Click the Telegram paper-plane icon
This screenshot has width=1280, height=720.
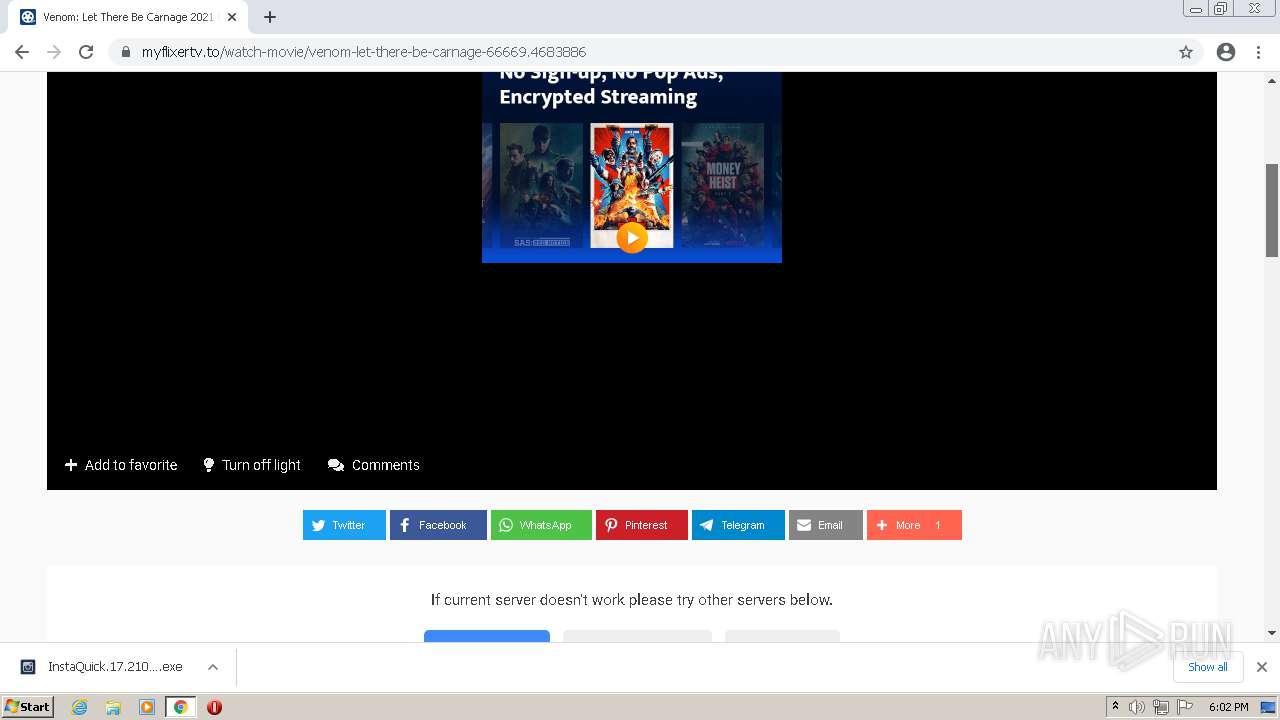tap(707, 525)
